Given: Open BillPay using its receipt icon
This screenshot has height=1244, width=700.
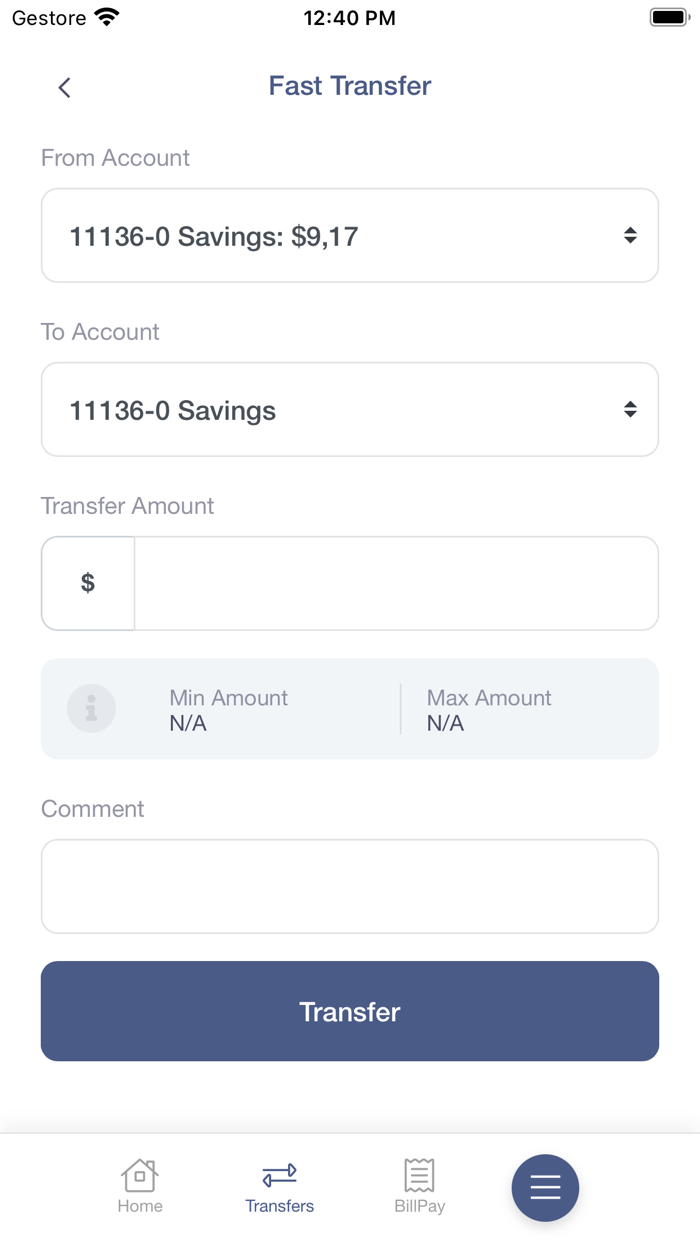Looking at the screenshot, I should tap(419, 1176).
